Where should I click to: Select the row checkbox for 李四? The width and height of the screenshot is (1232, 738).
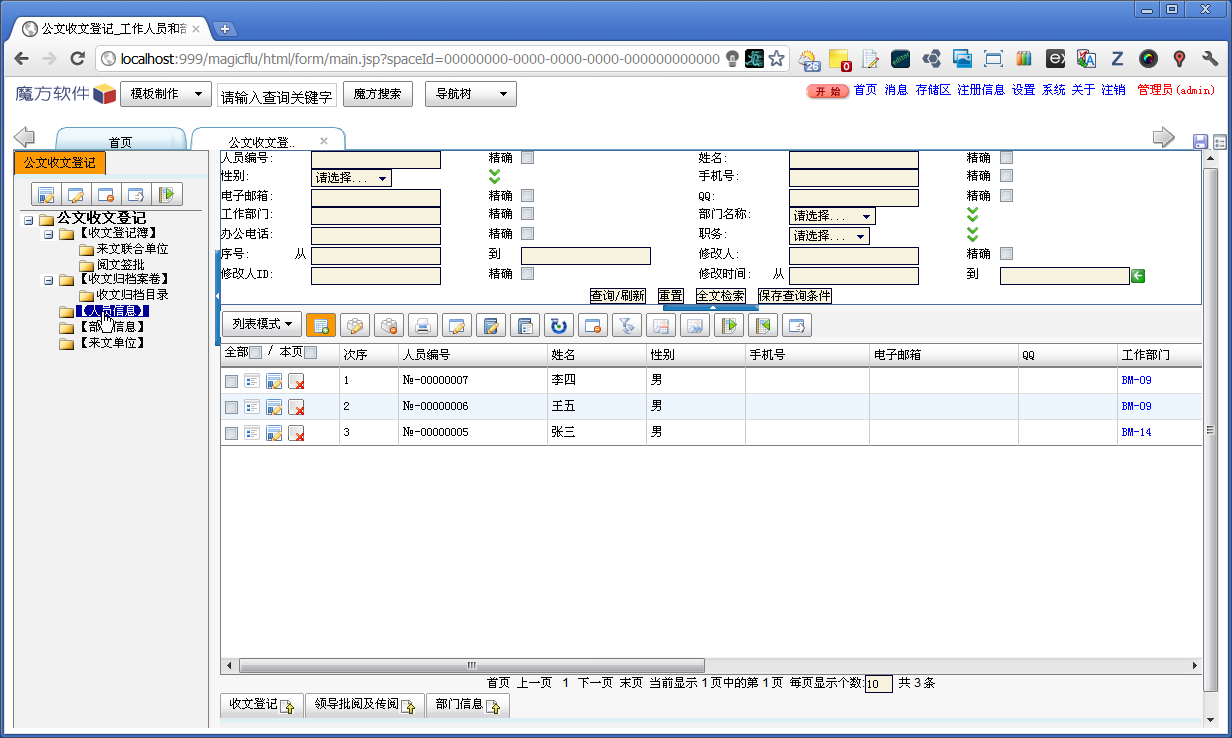[232, 381]
